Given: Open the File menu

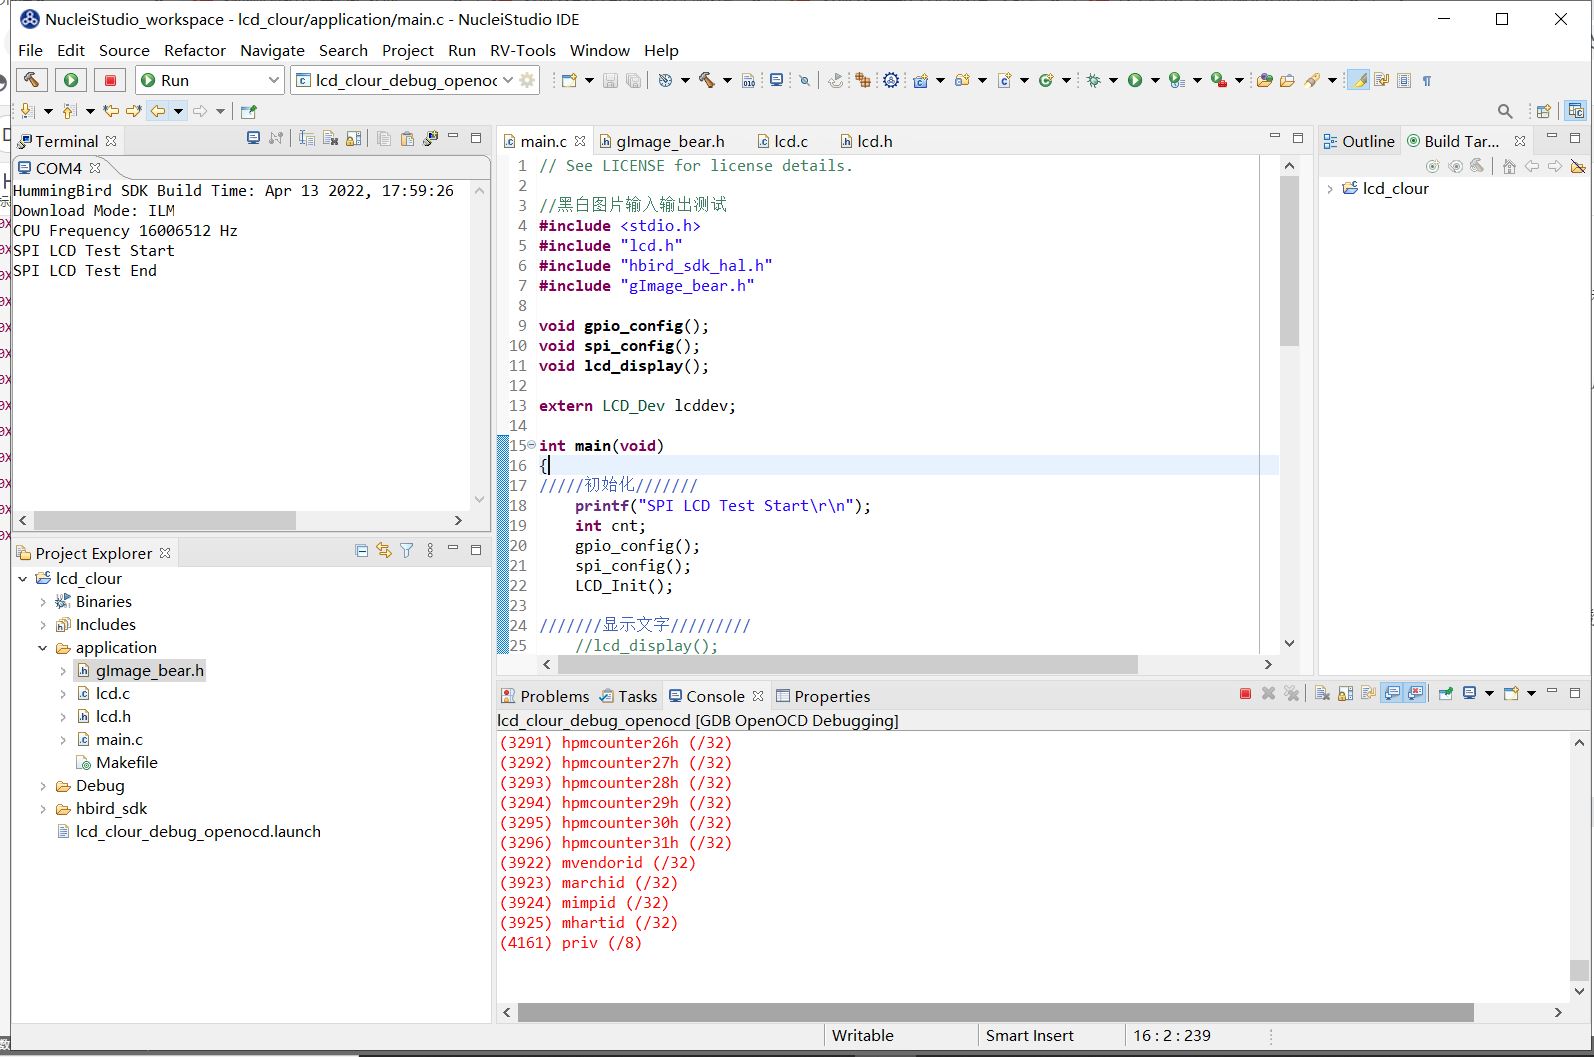Looking at the screenshot, I should [30, 50].
